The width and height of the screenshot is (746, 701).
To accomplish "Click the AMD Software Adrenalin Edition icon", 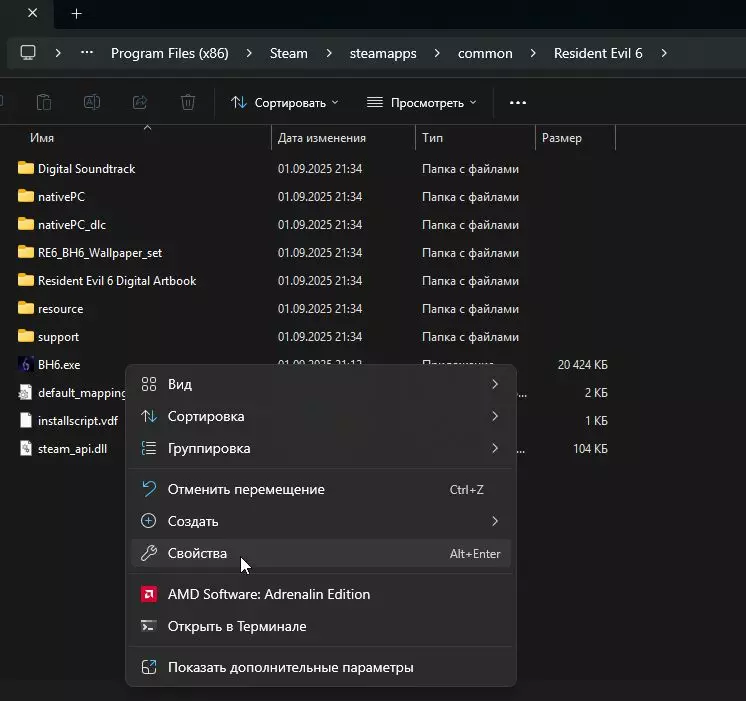I will (x=149, y=594).
